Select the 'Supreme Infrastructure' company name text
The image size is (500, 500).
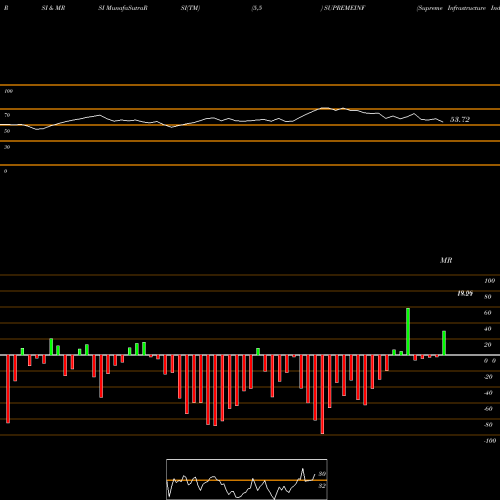click(x=452, y=8)
